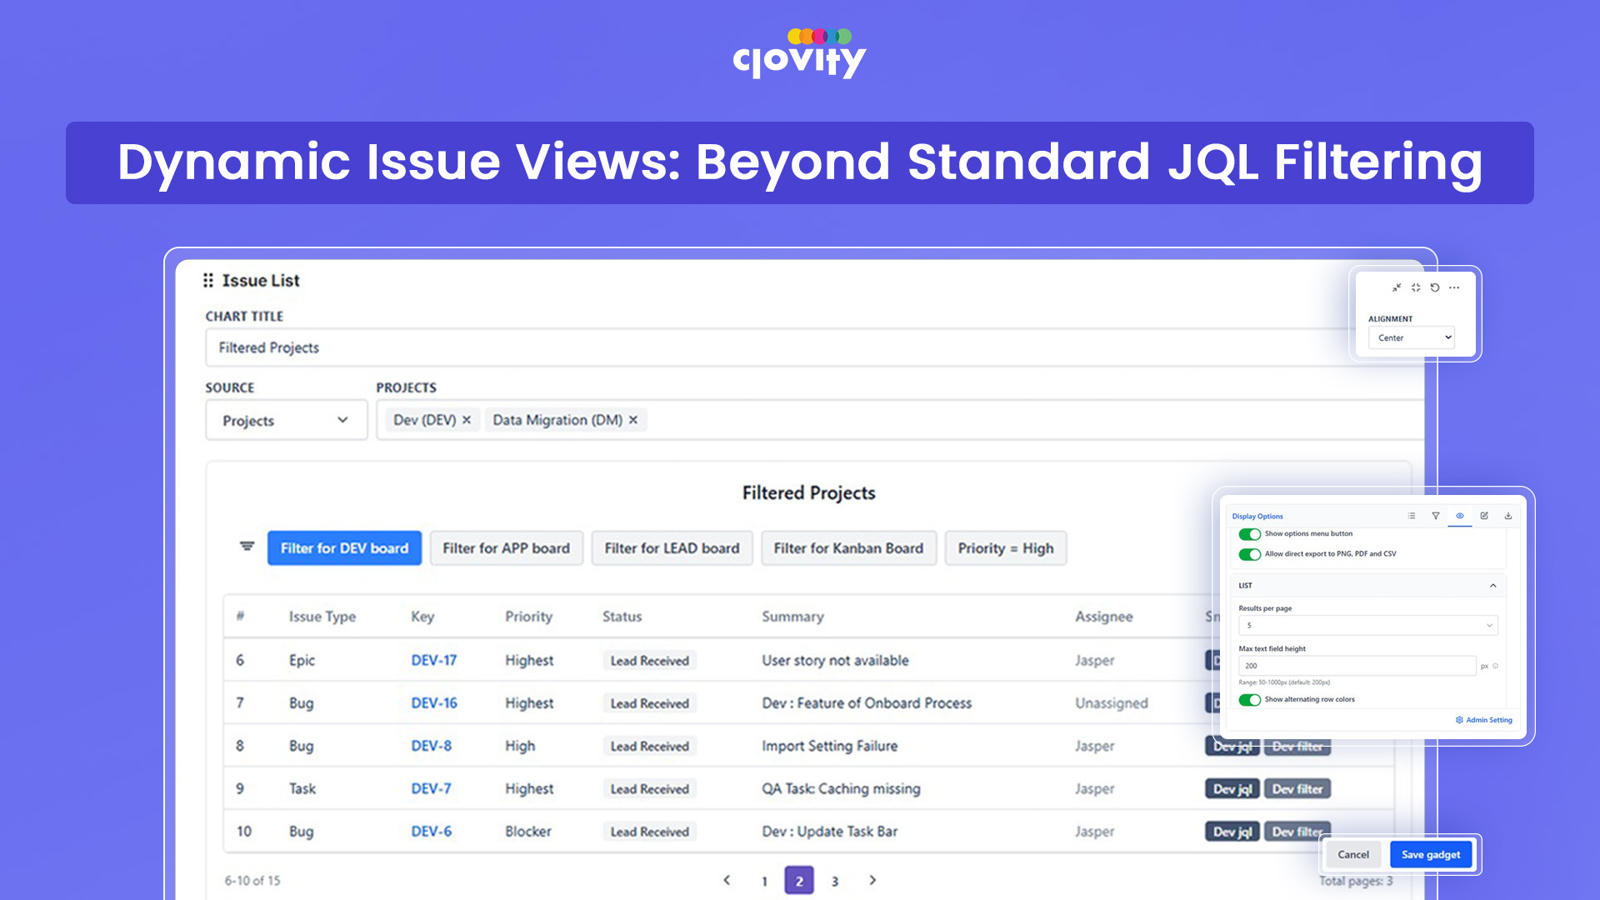
Task: Remove the Data Migration (DM) project chip
Action: click(633, 420)
